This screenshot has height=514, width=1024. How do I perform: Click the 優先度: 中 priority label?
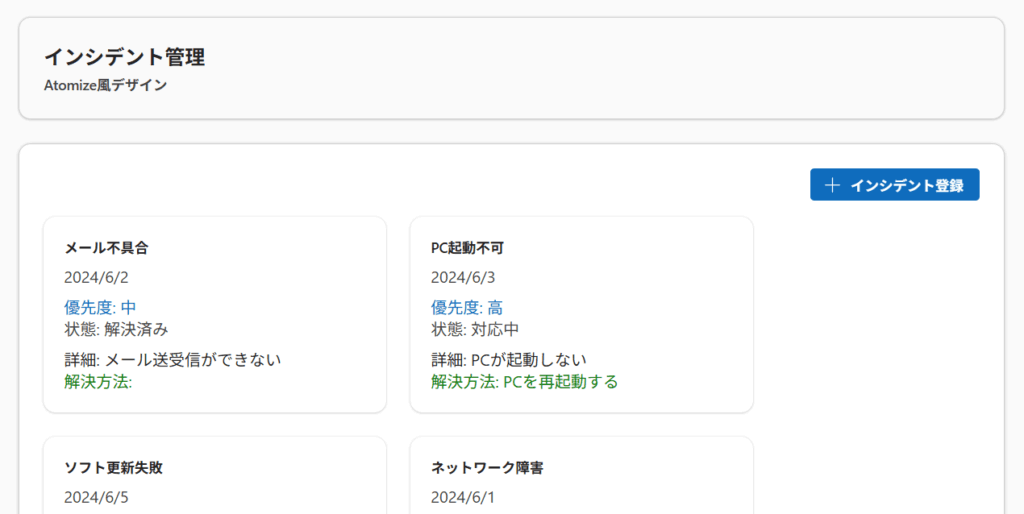click(100, 307)
